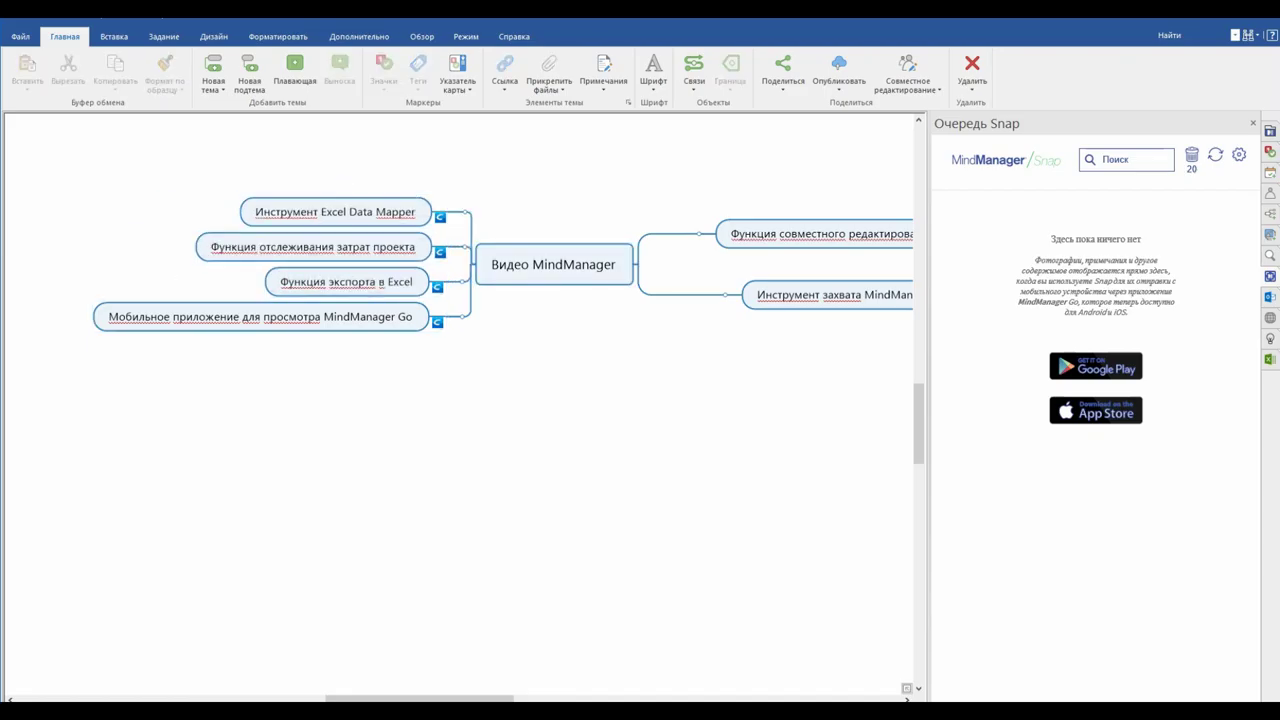Image resolution: width=1280 pixels, height=720 pixels.
Task: Select Функция экспорта в Excel topic
Action: 346,282
